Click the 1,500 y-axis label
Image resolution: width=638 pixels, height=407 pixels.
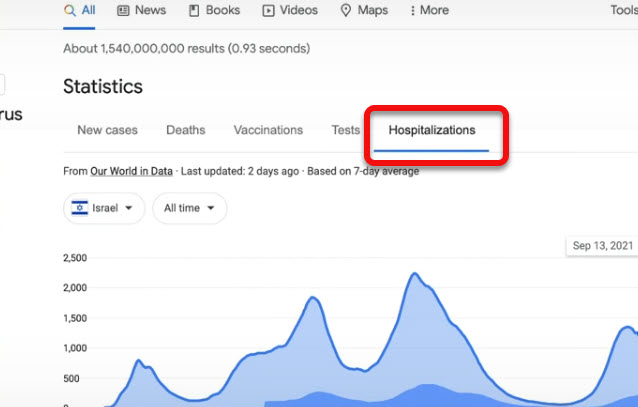tap(75, 318)
